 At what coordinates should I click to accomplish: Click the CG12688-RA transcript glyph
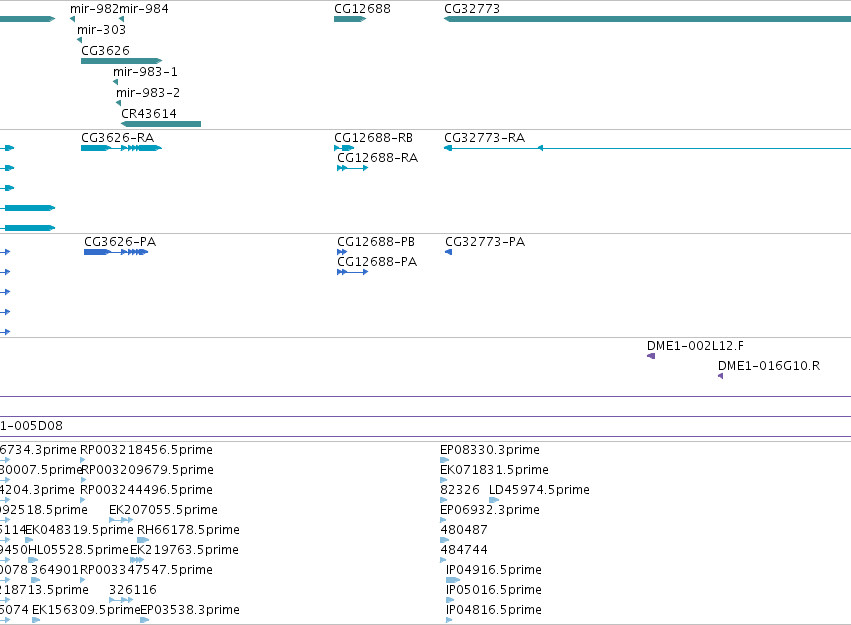pos(353,168)
